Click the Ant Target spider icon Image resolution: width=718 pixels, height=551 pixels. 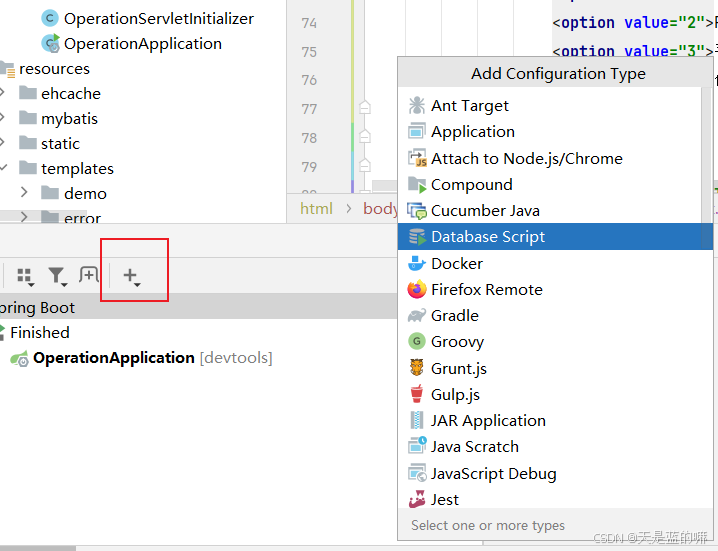coord(416,105)
